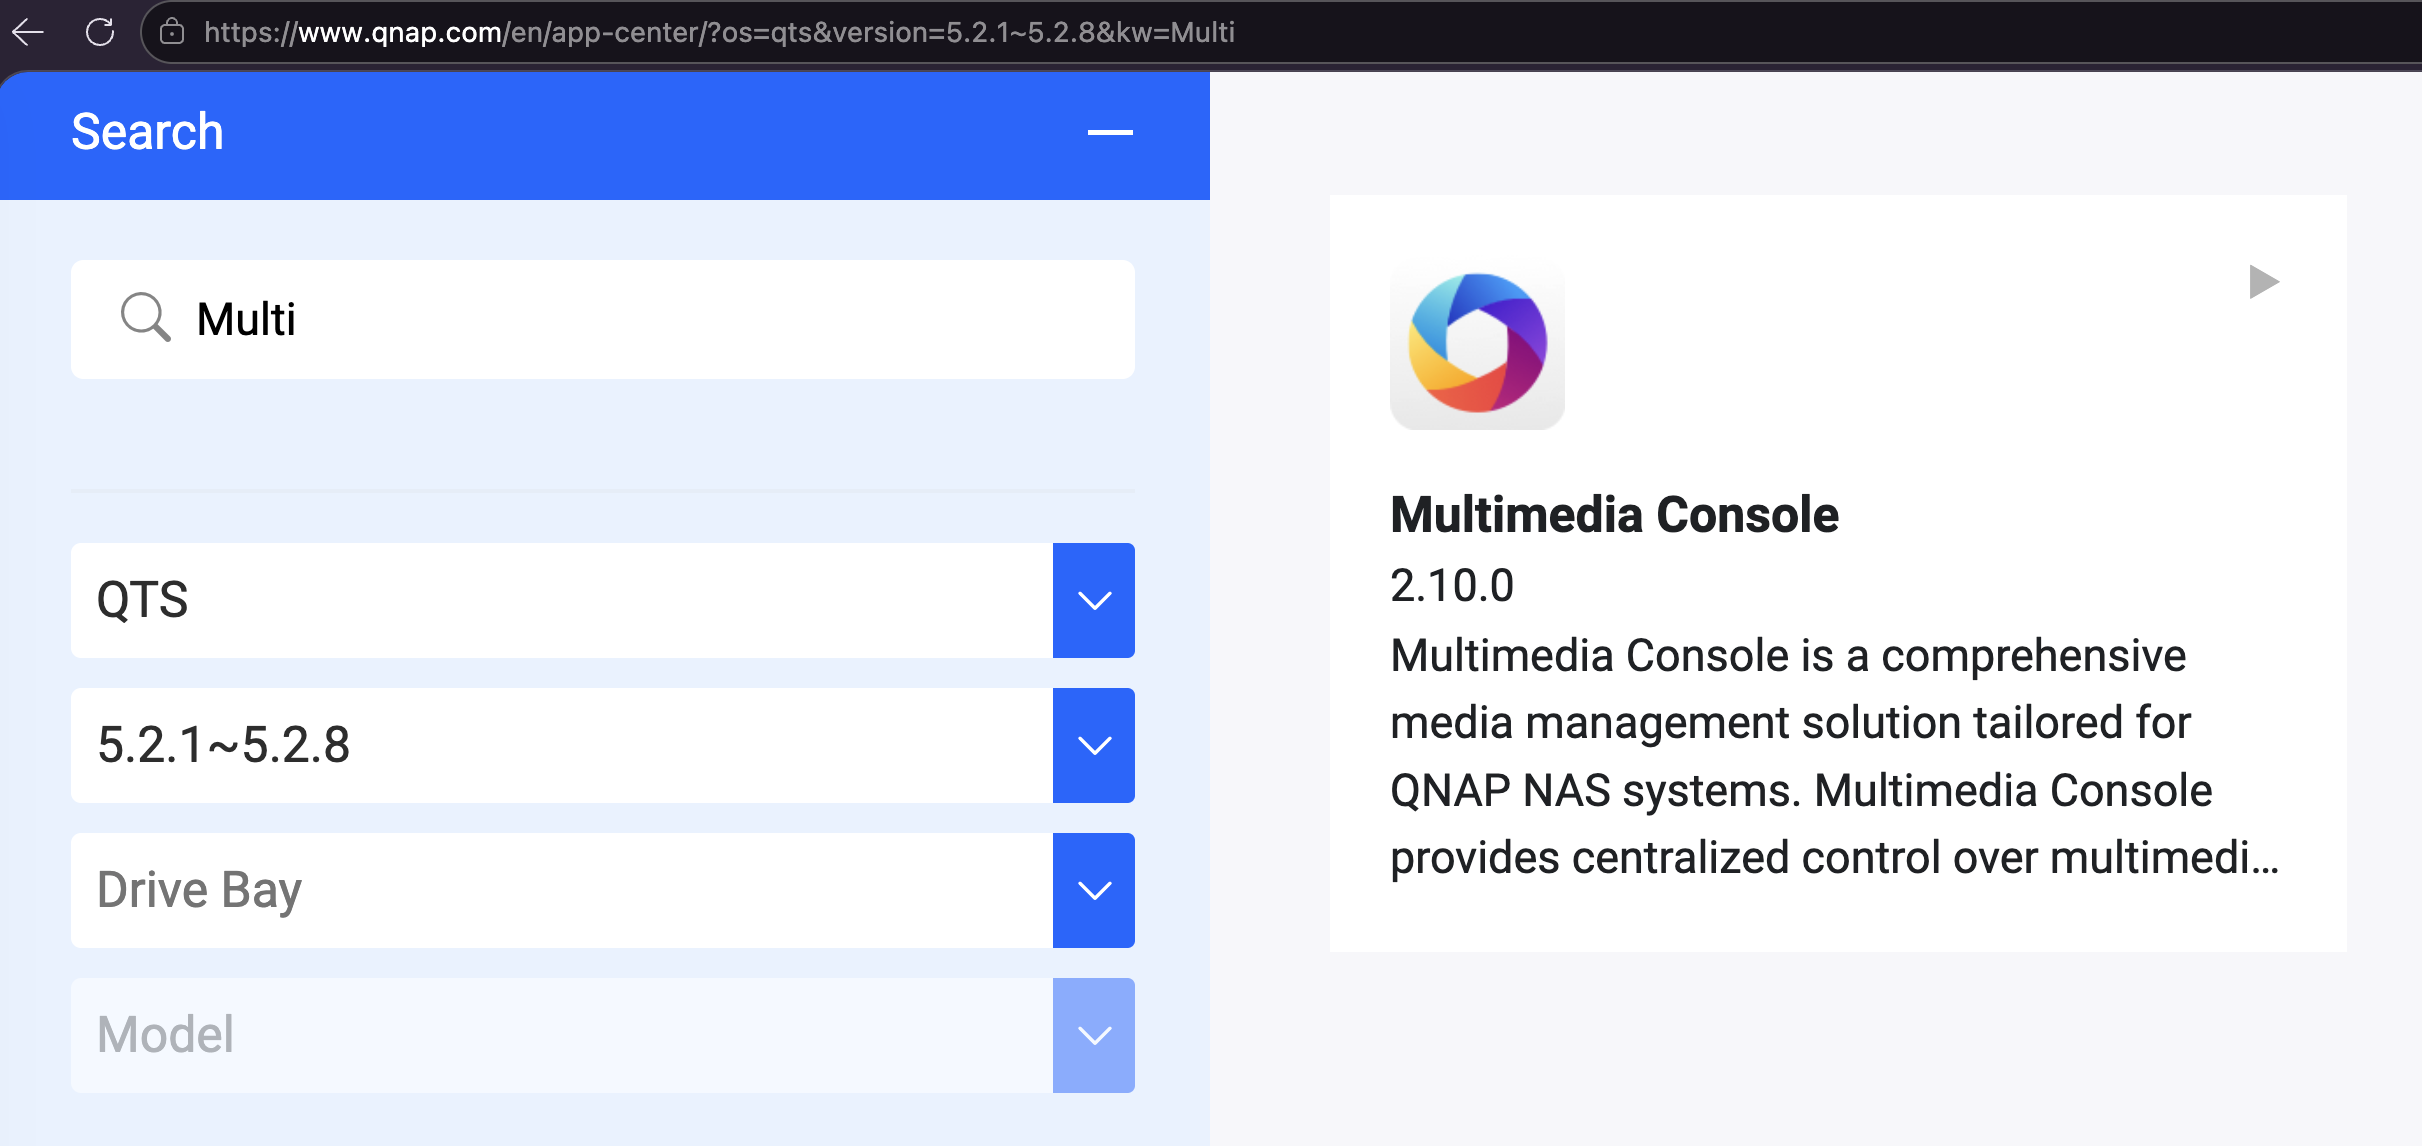This screenshot has width=2422, height=1146.
Task: Collapse the Search panel with minus icon
Action: click(x=1110, y=132)
